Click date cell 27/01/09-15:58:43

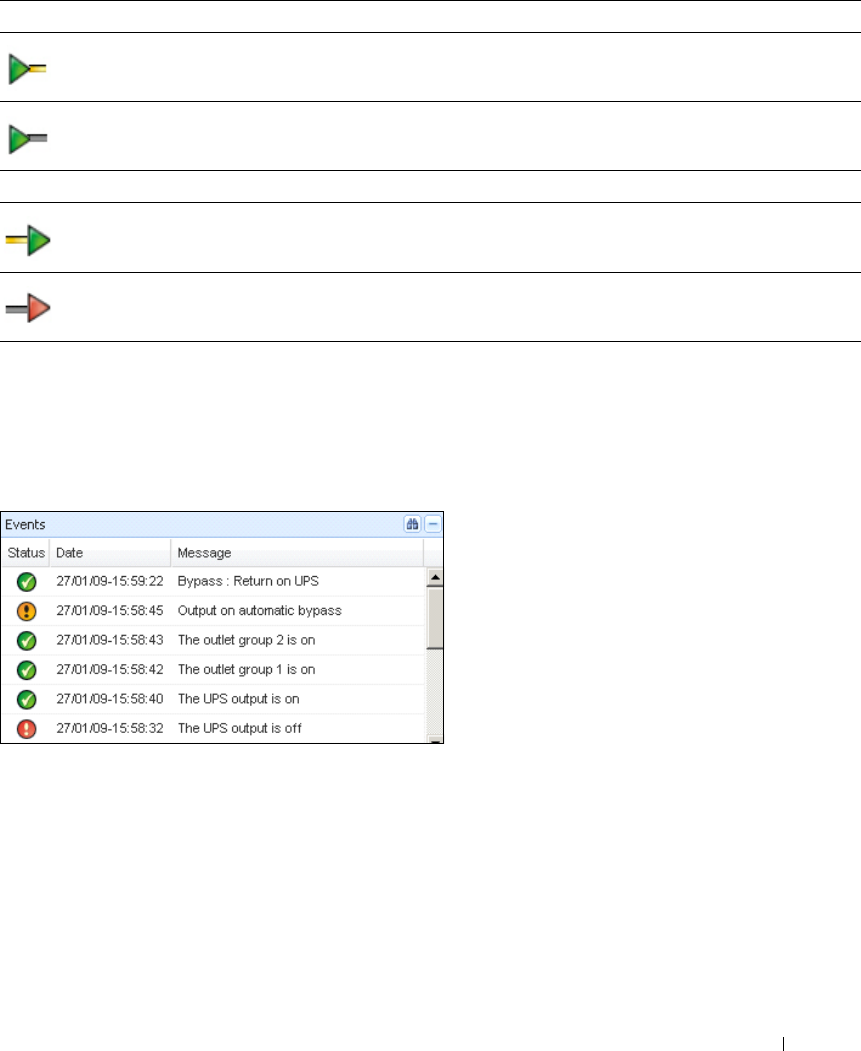(x=110, y=640)
